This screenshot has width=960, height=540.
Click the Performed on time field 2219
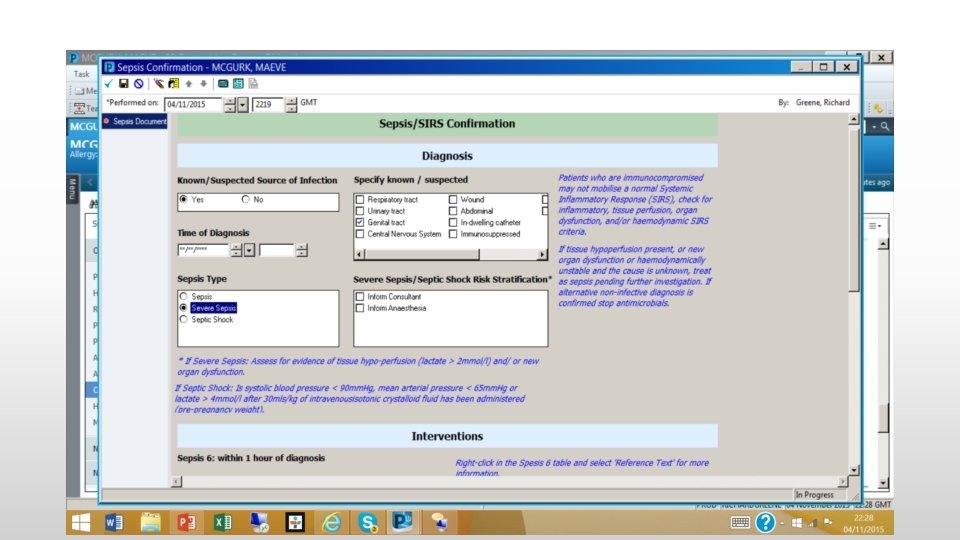[268, 105]
